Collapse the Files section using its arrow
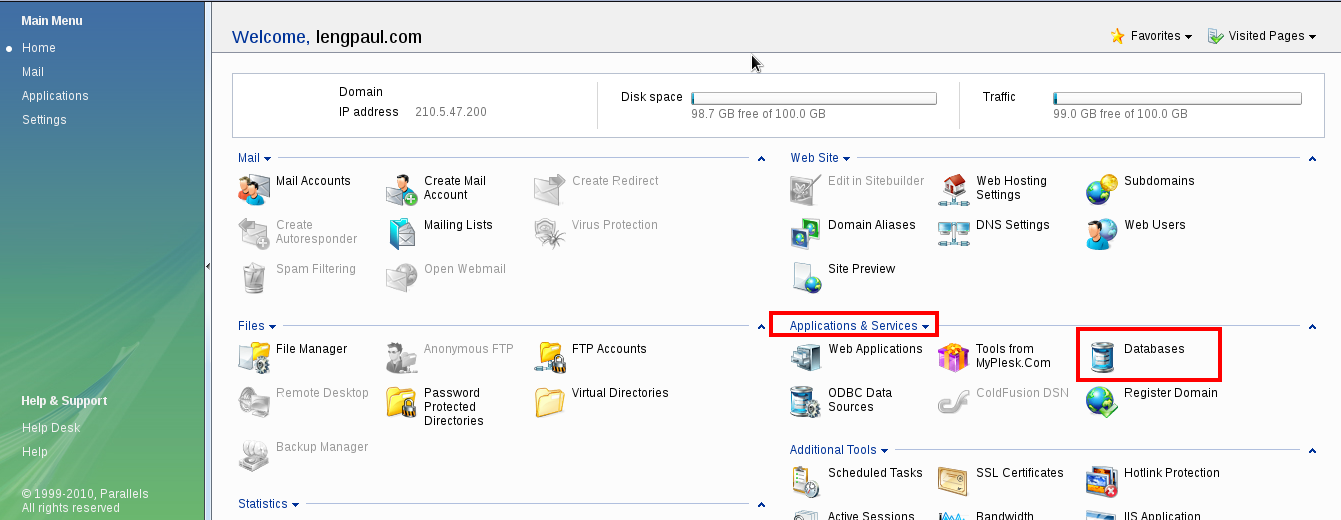 click(x=761, y=327)
